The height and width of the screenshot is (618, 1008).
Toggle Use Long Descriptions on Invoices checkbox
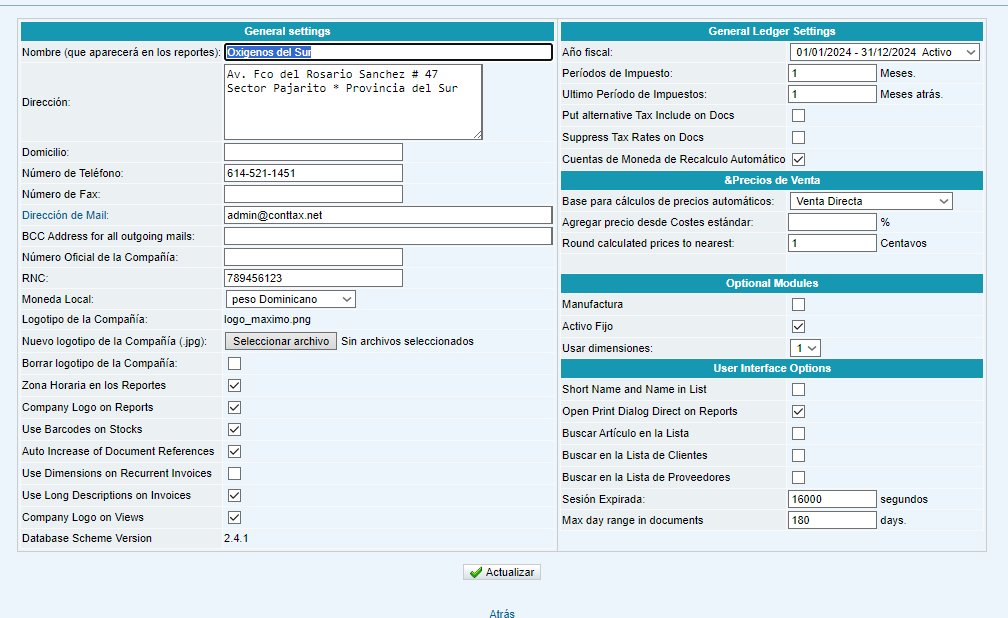235,495
